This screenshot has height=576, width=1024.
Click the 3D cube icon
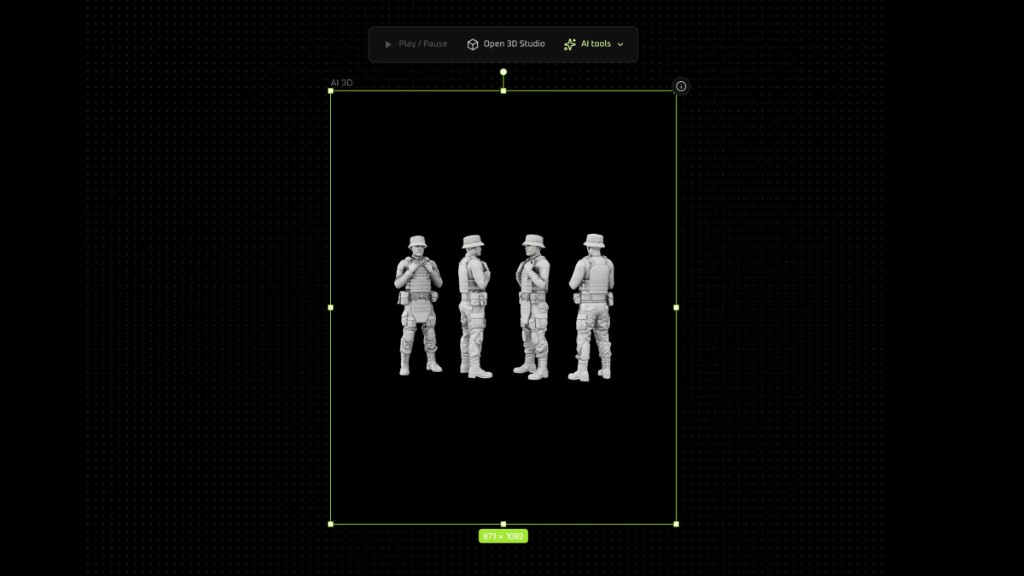point(472,44)
